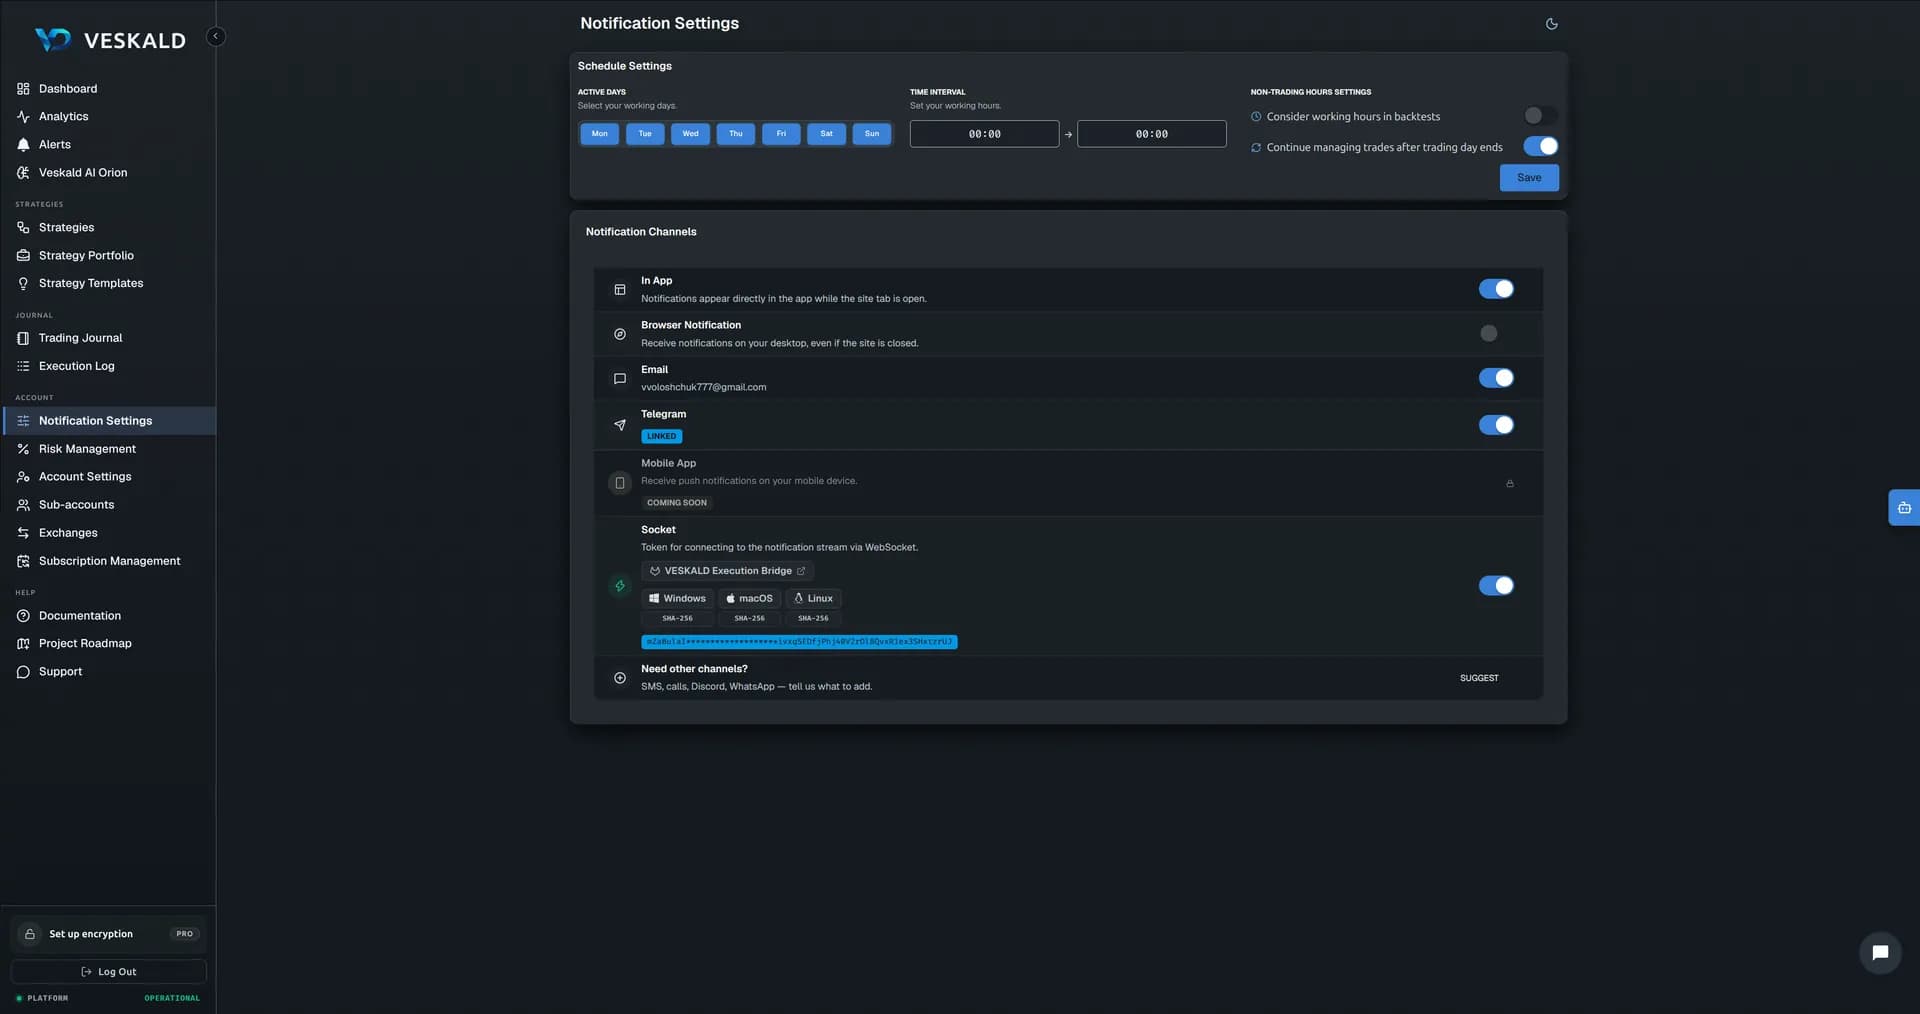Click SUGGEST to propose other channels
The width and height of the screenshot is (1920, 1014).
click(1479, 678)
